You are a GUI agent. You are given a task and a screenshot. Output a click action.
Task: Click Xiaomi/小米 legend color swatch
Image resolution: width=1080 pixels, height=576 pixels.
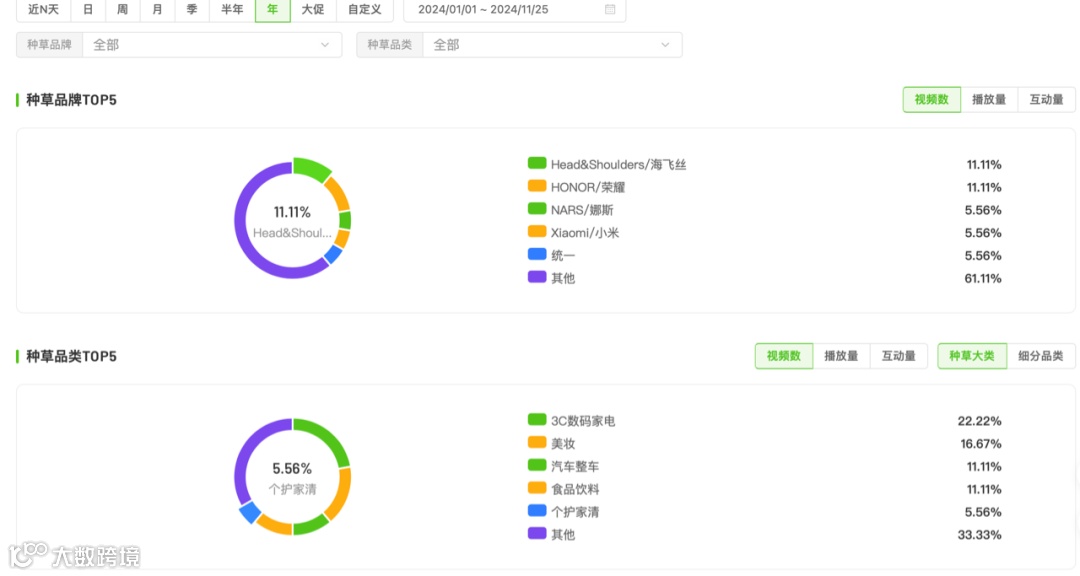point(537,232)
